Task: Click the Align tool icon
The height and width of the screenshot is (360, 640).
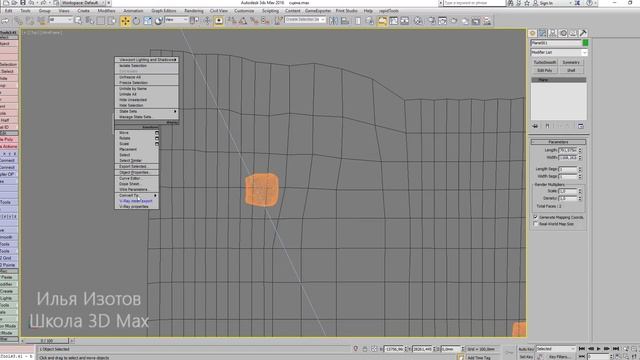Action: (345, 21)
